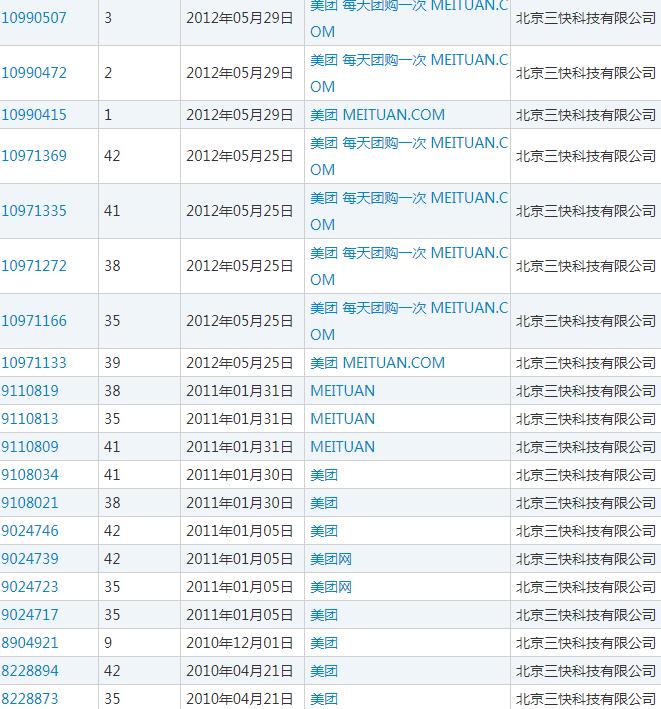Select applicant 北京三快科技有限公司 in row 10990415

click(x=586, y=115)
